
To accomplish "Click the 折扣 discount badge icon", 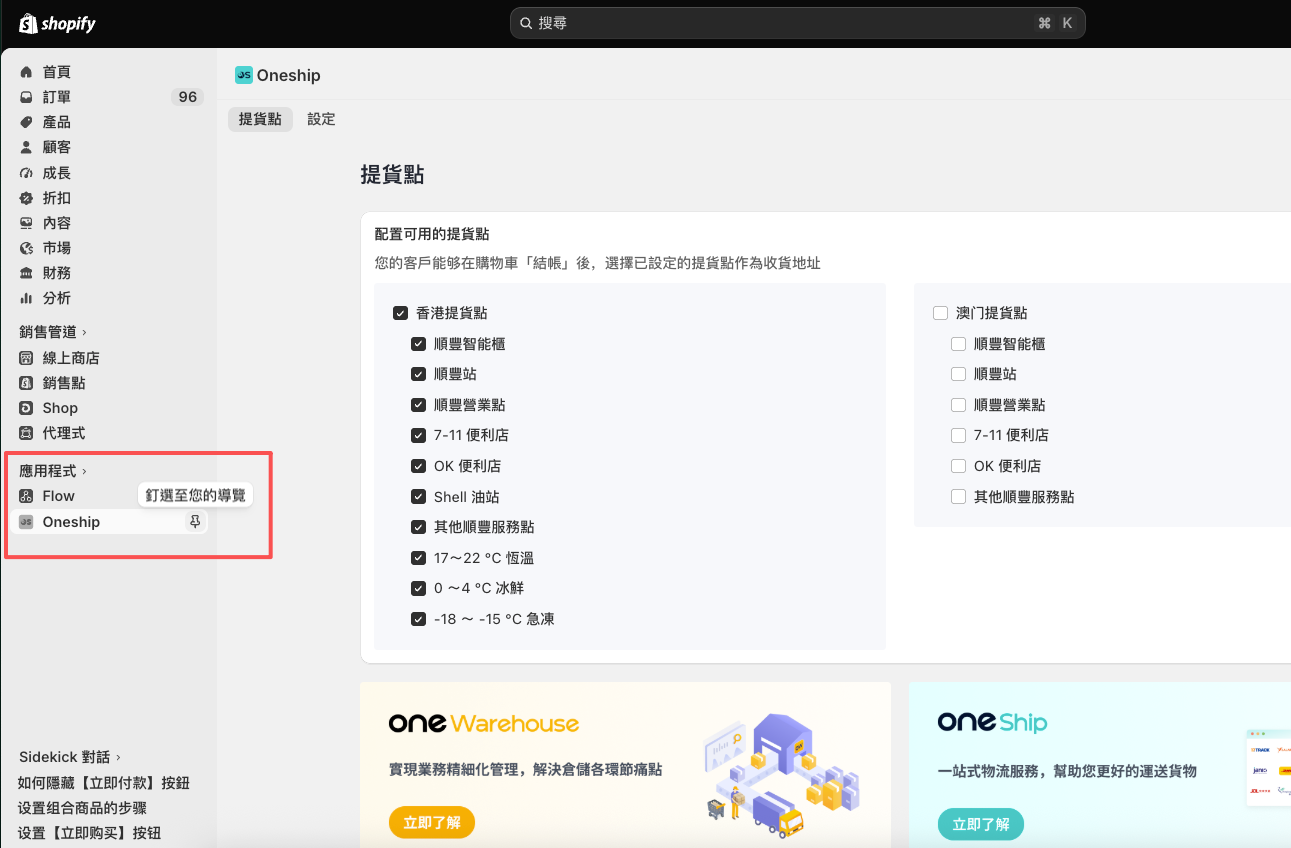I will click(x=26, y=198).
